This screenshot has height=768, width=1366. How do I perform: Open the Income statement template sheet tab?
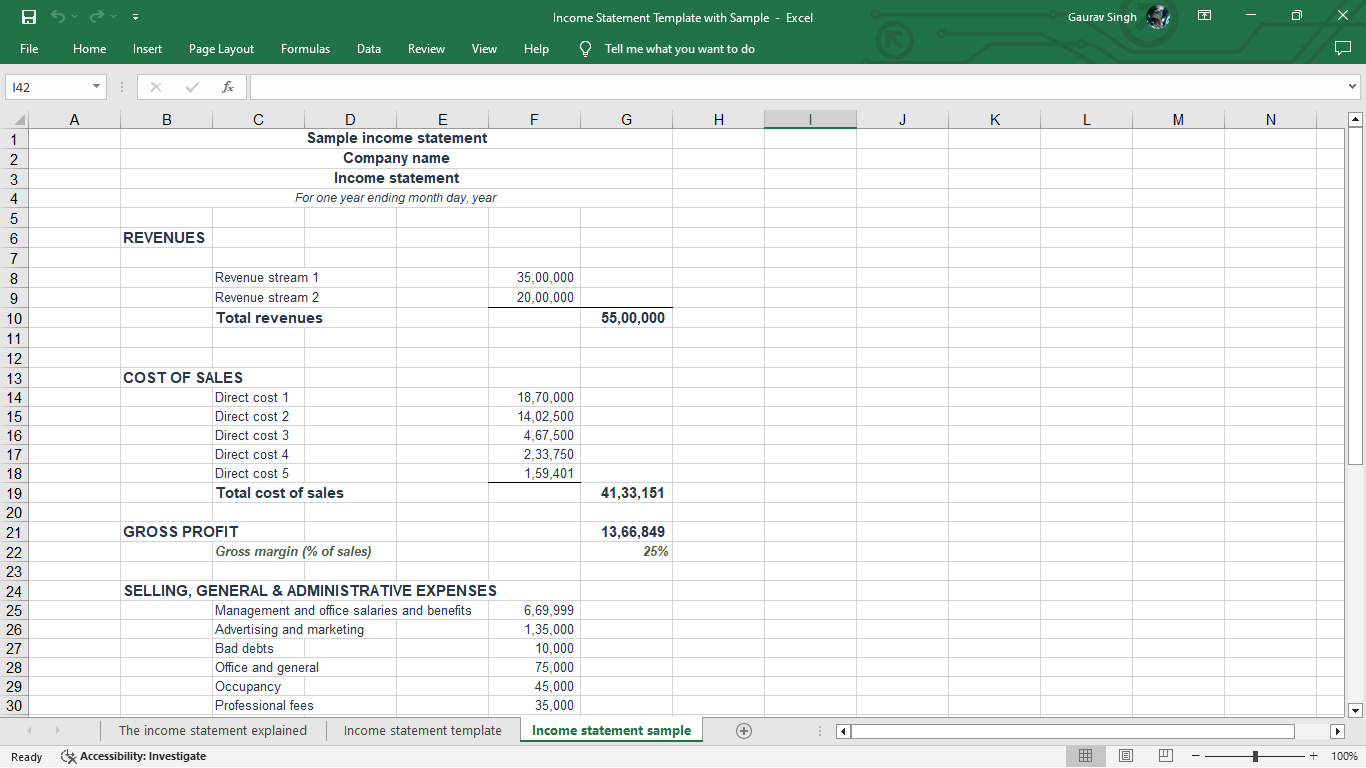422,730
